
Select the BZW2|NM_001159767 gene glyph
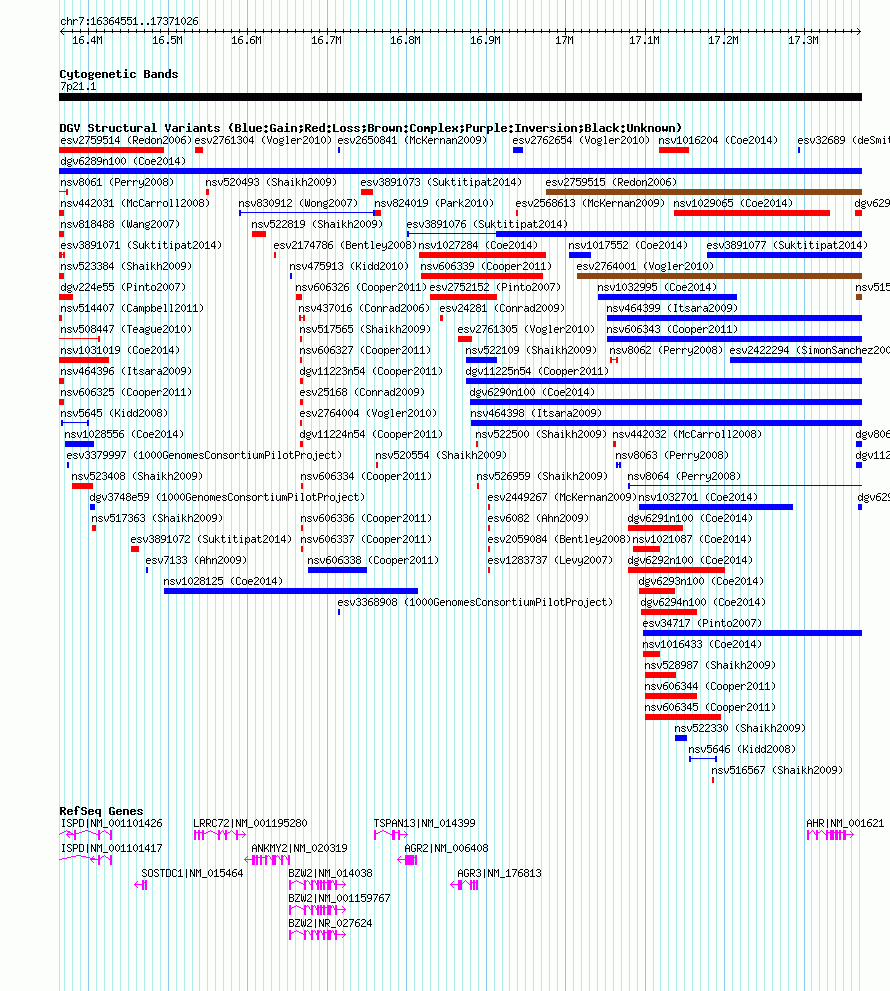(317, 909)
